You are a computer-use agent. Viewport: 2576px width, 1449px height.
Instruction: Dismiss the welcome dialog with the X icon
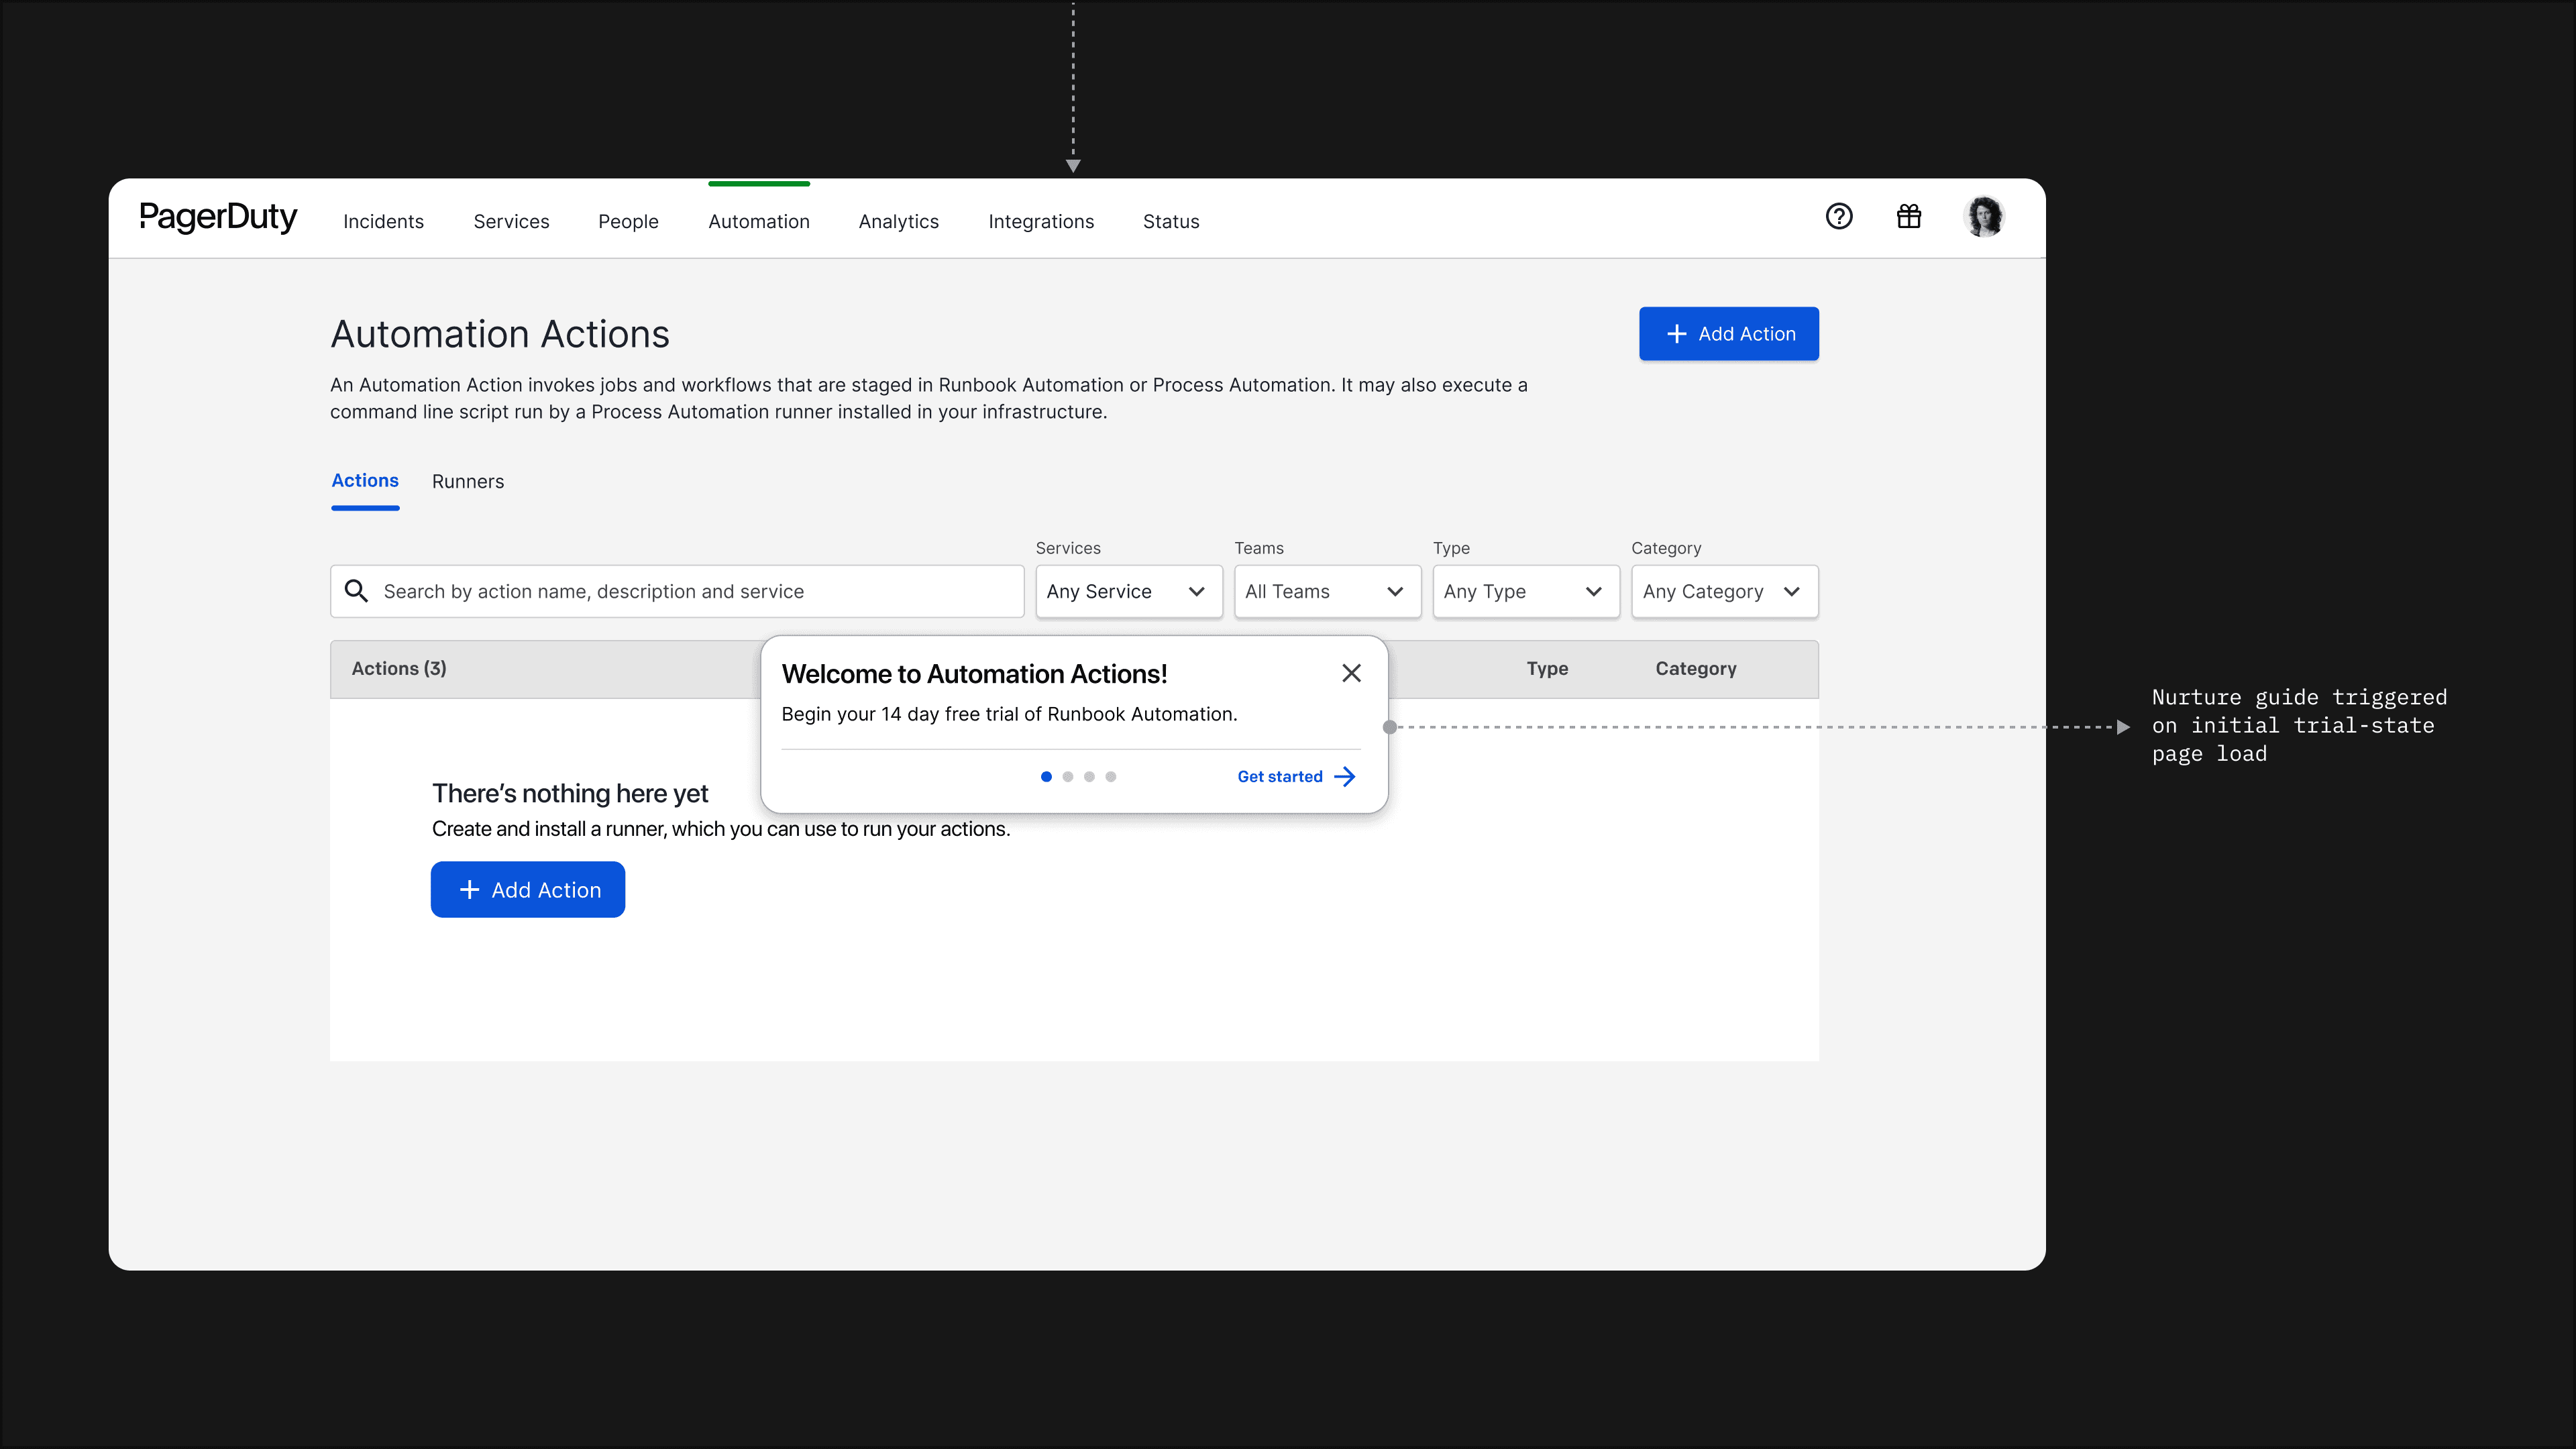[x=1351, y=673]
